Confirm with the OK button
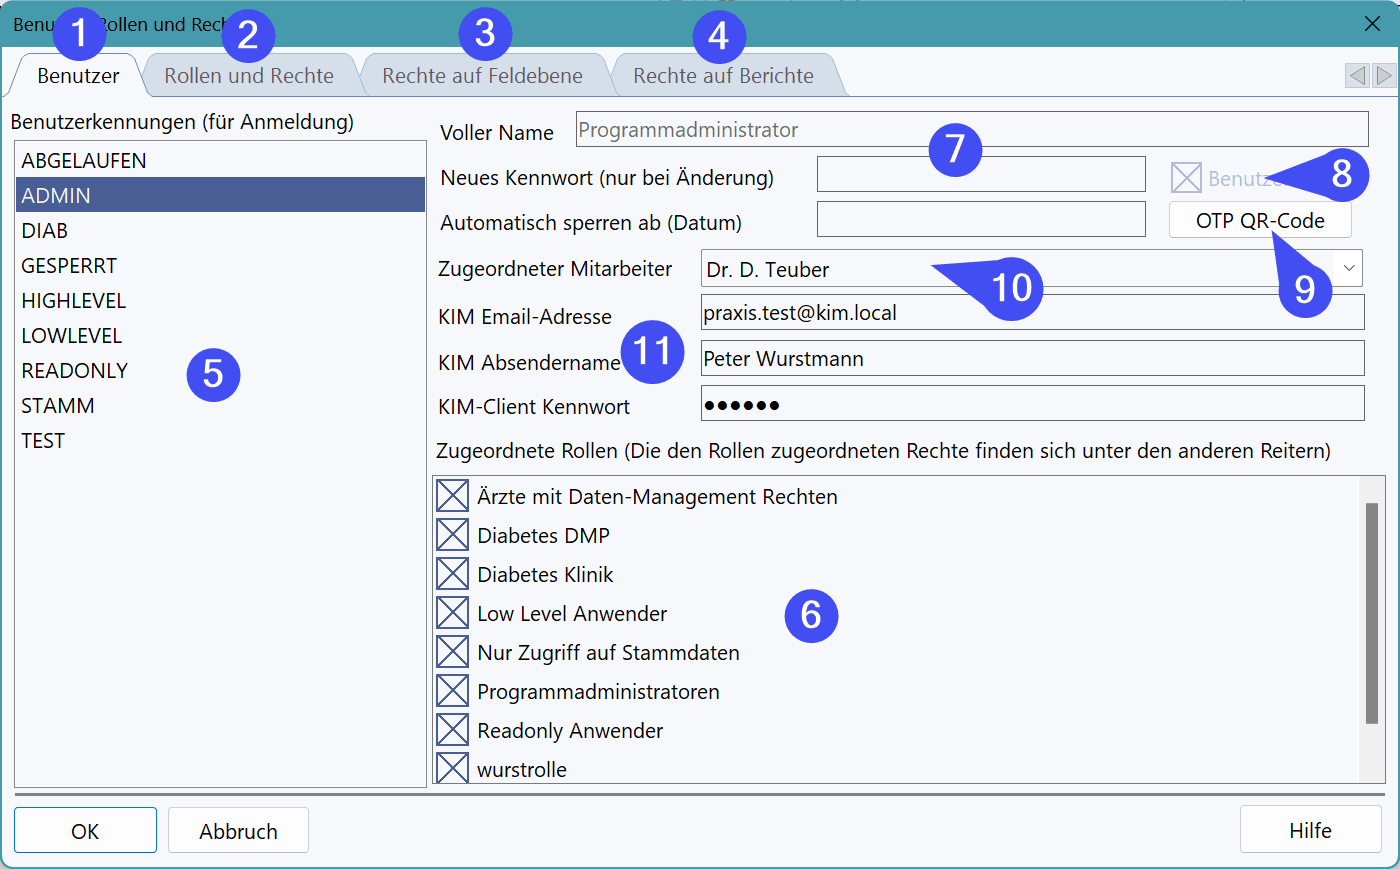 [x=85, y=831]
